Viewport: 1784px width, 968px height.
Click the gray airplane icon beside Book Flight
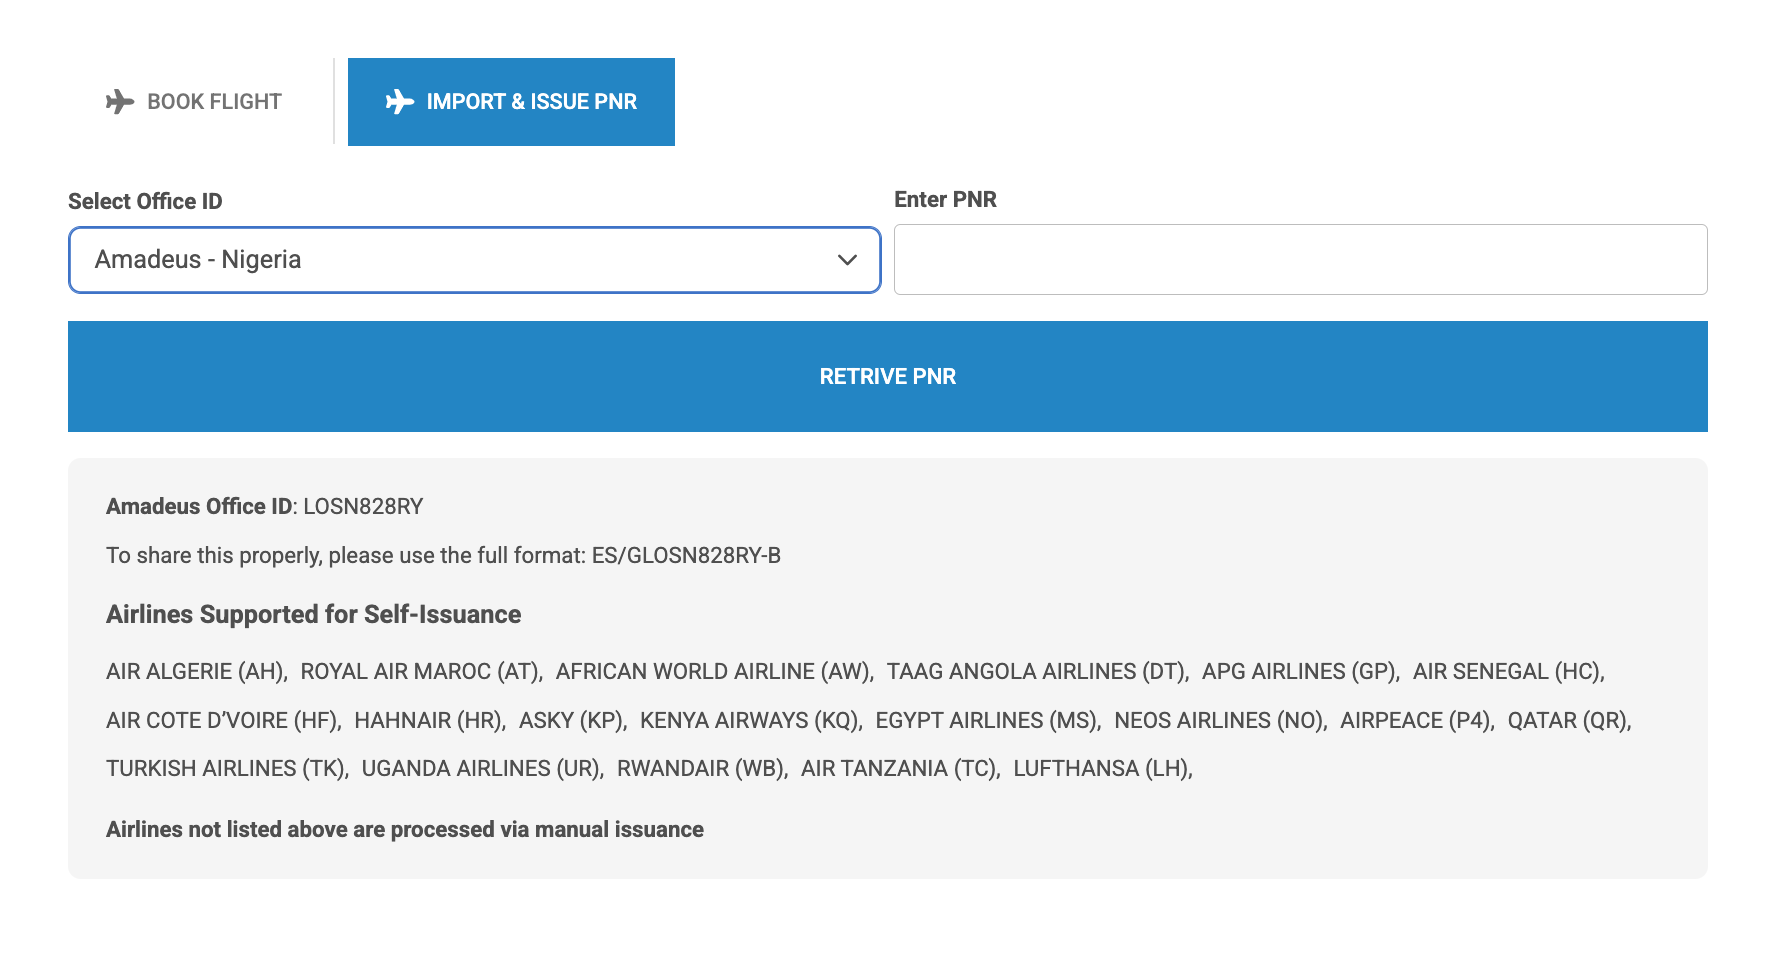(120, 102)
